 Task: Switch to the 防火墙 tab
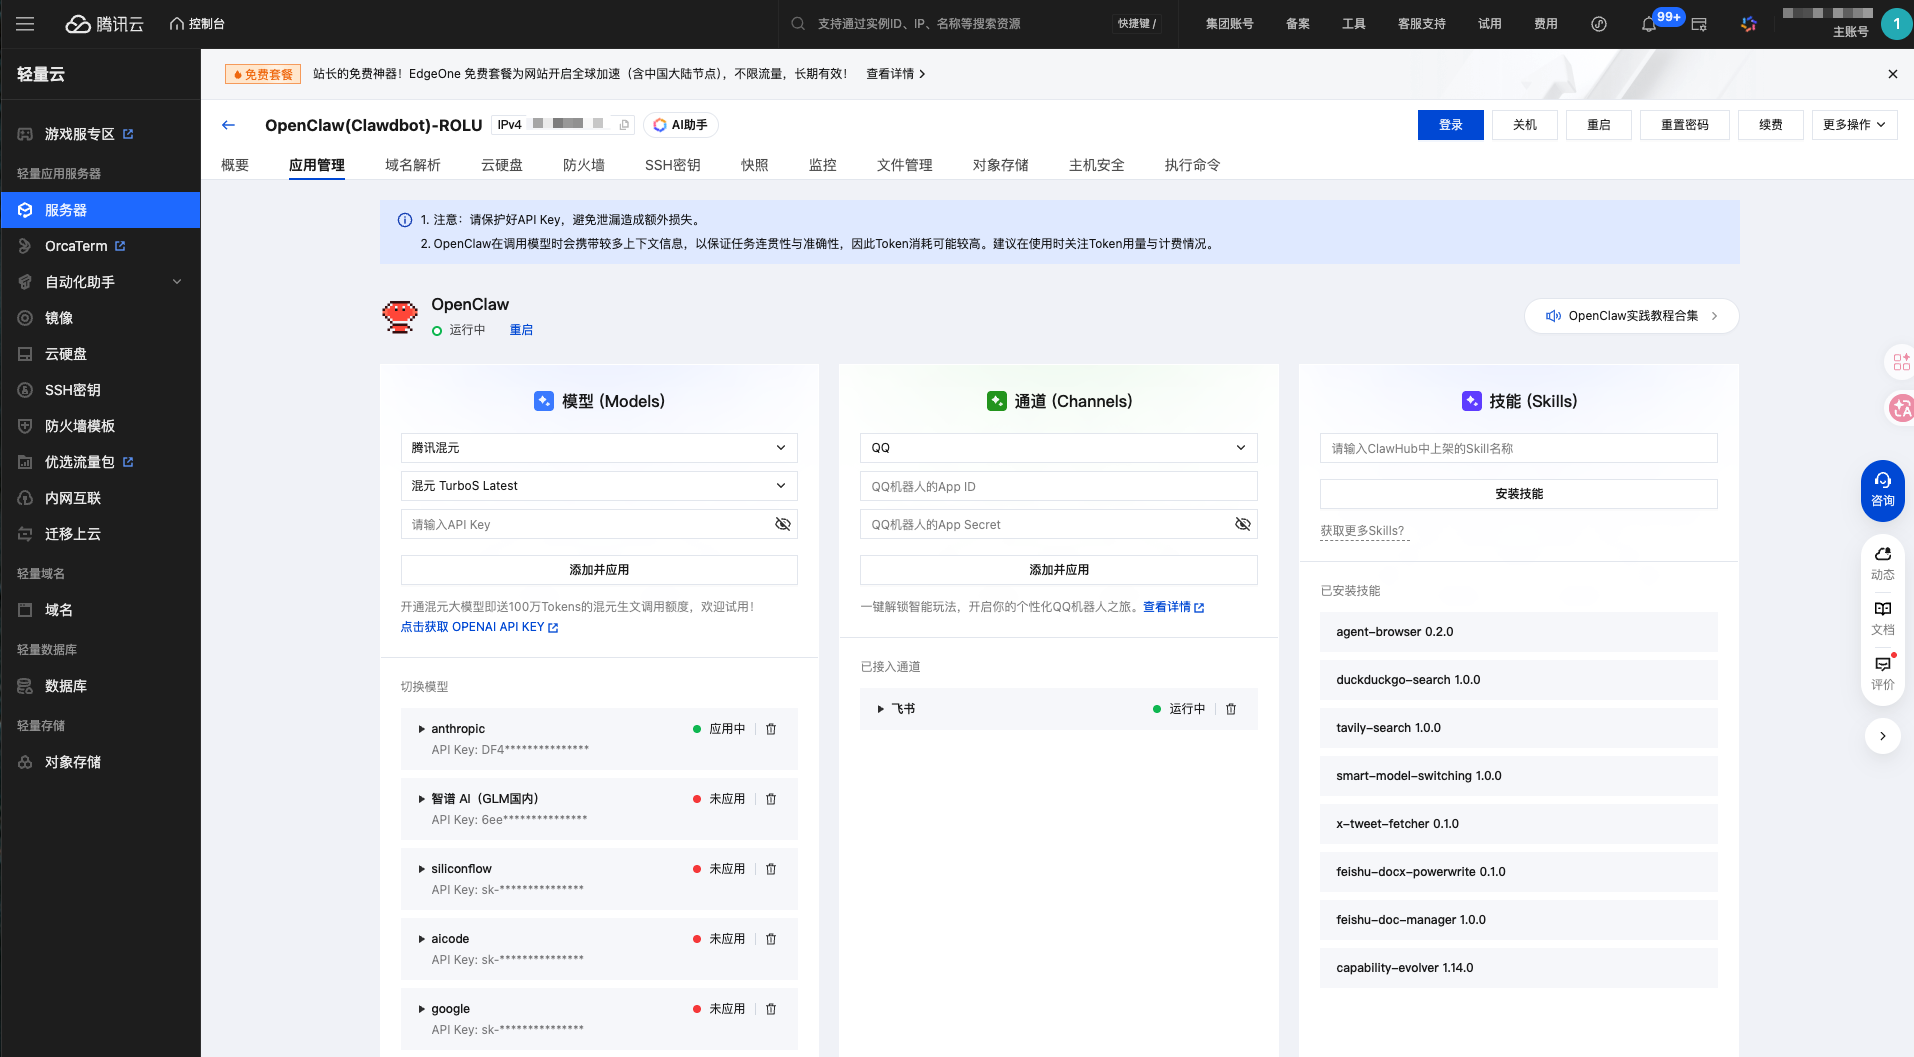[x=583, y=165]
